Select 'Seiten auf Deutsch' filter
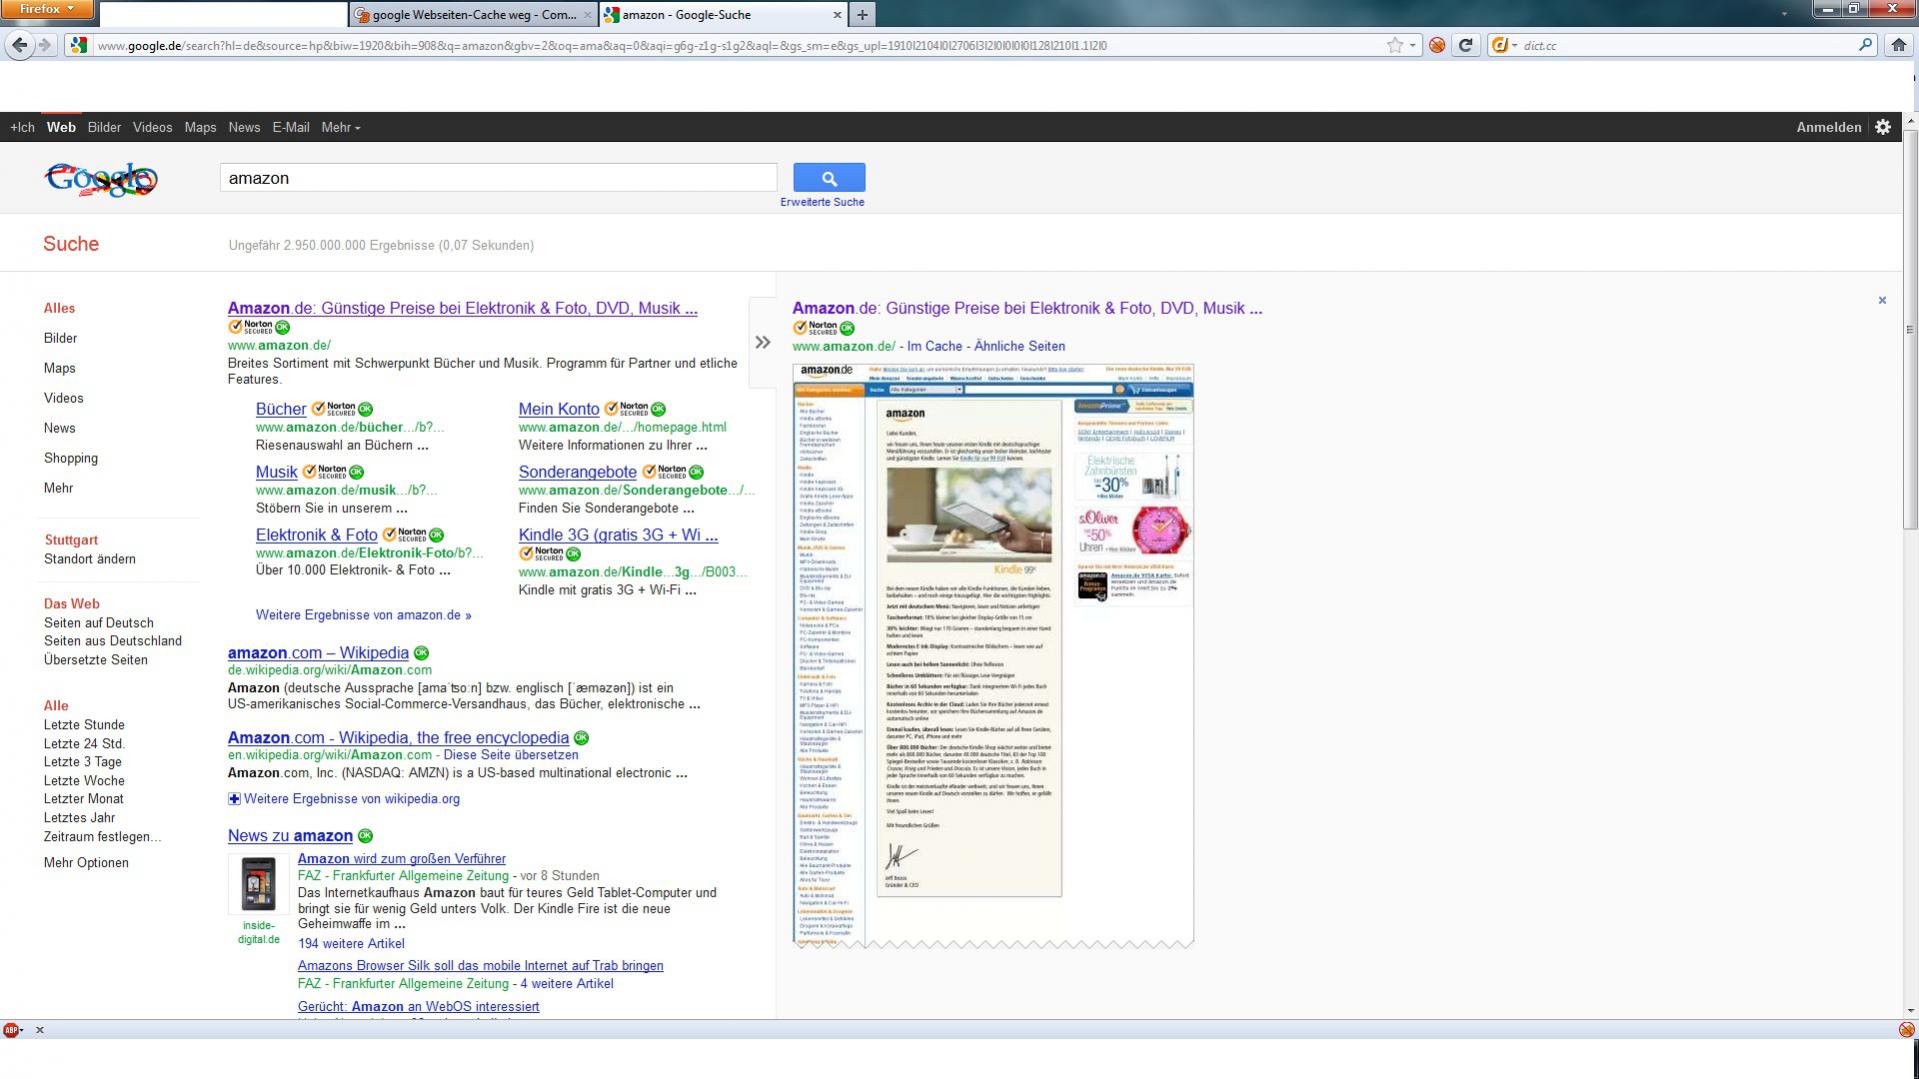Image resolution: width=1919 pixels, height=1079 pixels. click(99, 623)
